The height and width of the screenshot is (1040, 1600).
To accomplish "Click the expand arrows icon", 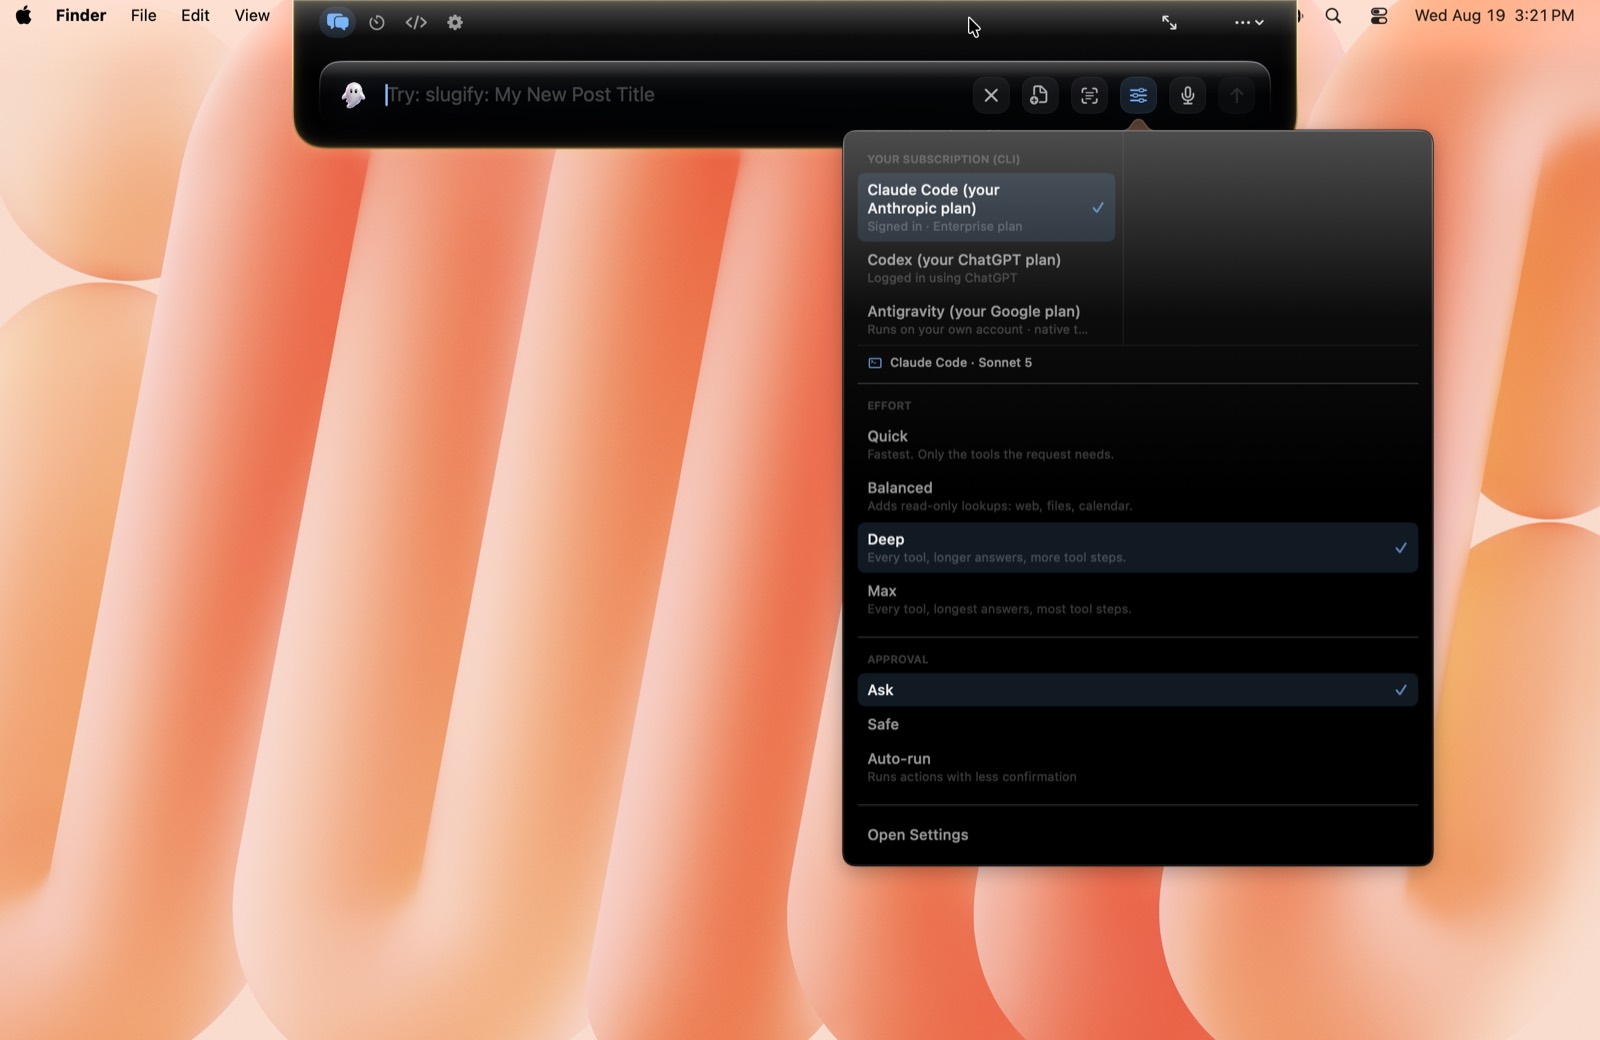I will (1169, 22).
